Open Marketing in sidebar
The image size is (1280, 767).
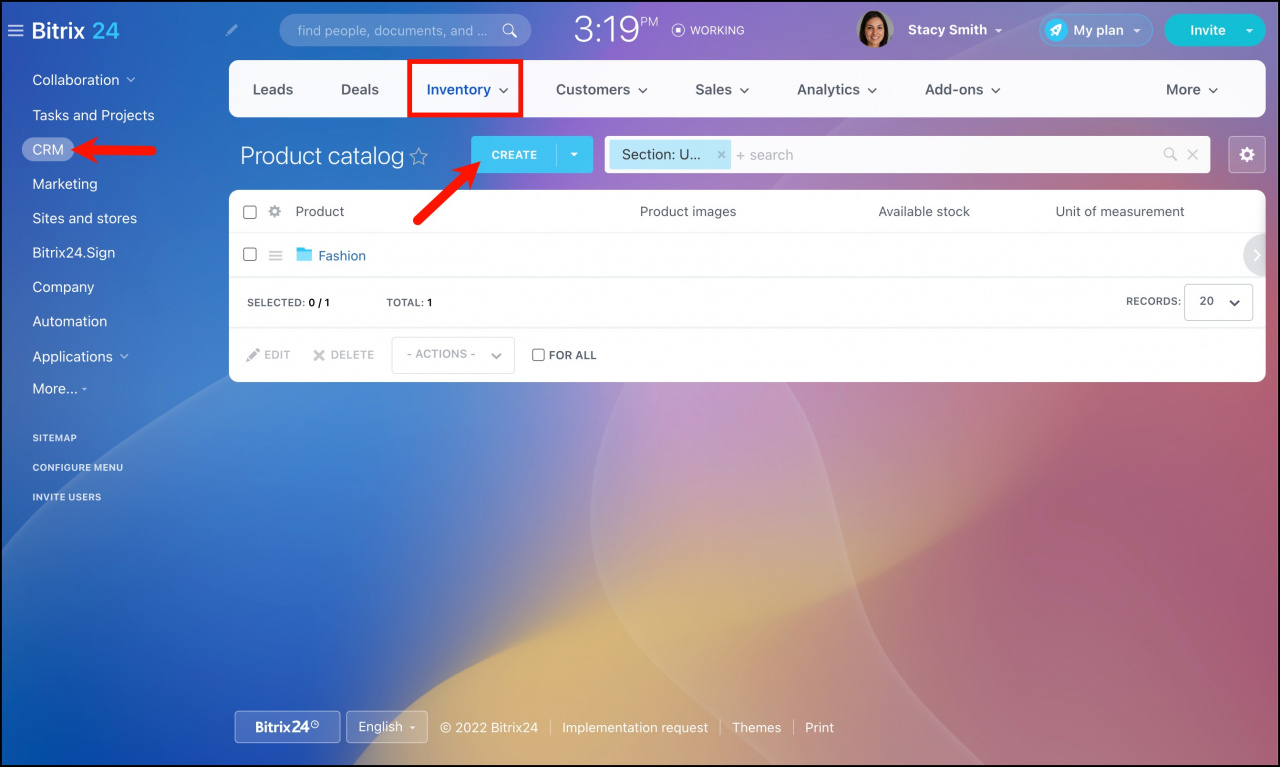click(x=65, y=184)
